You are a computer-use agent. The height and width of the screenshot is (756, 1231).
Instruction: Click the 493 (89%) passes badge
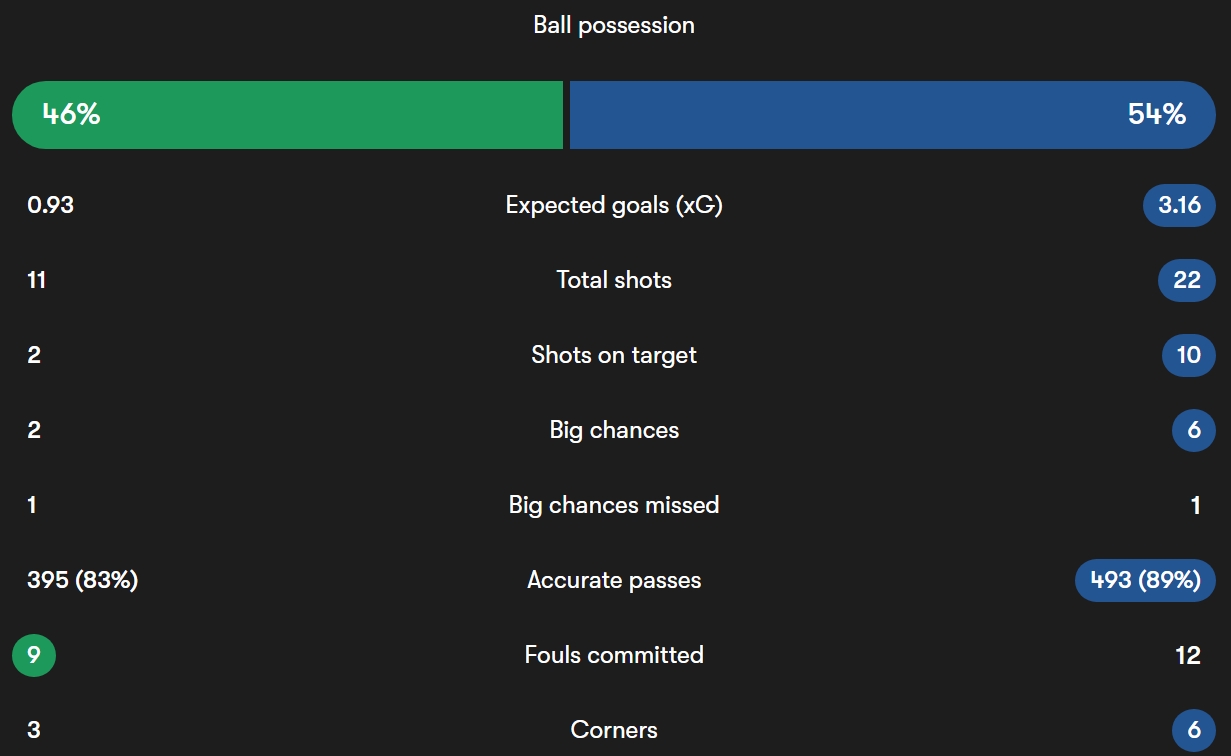[x=1145, y=580]
